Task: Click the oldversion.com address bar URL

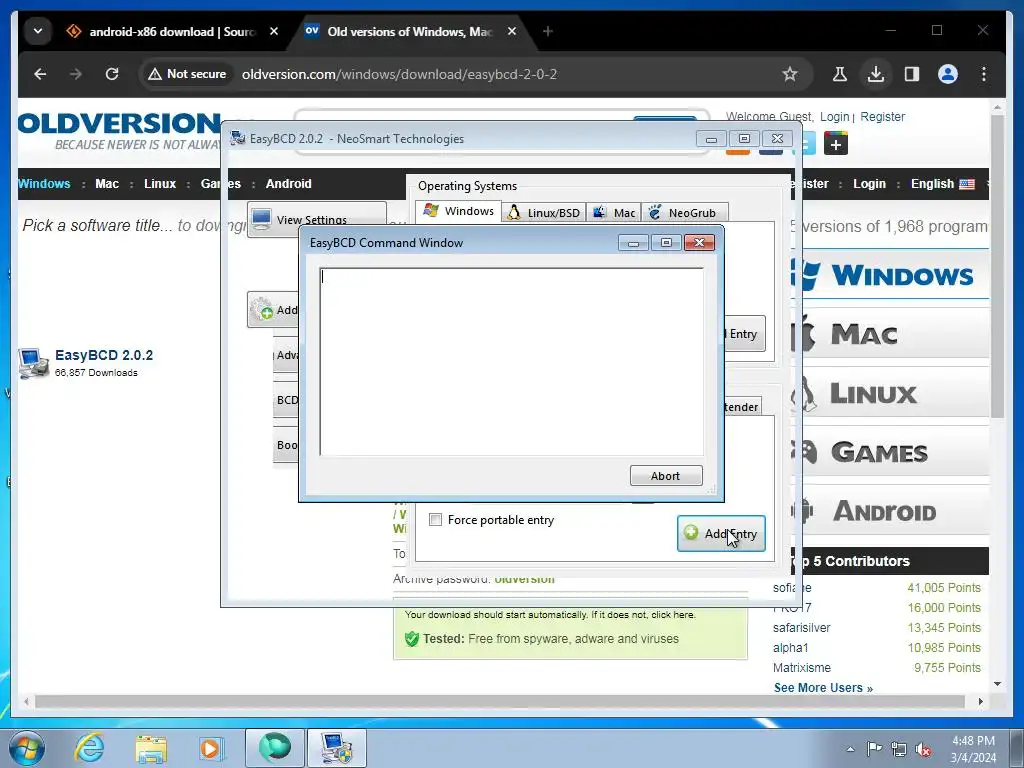Action: pos(399,74)
